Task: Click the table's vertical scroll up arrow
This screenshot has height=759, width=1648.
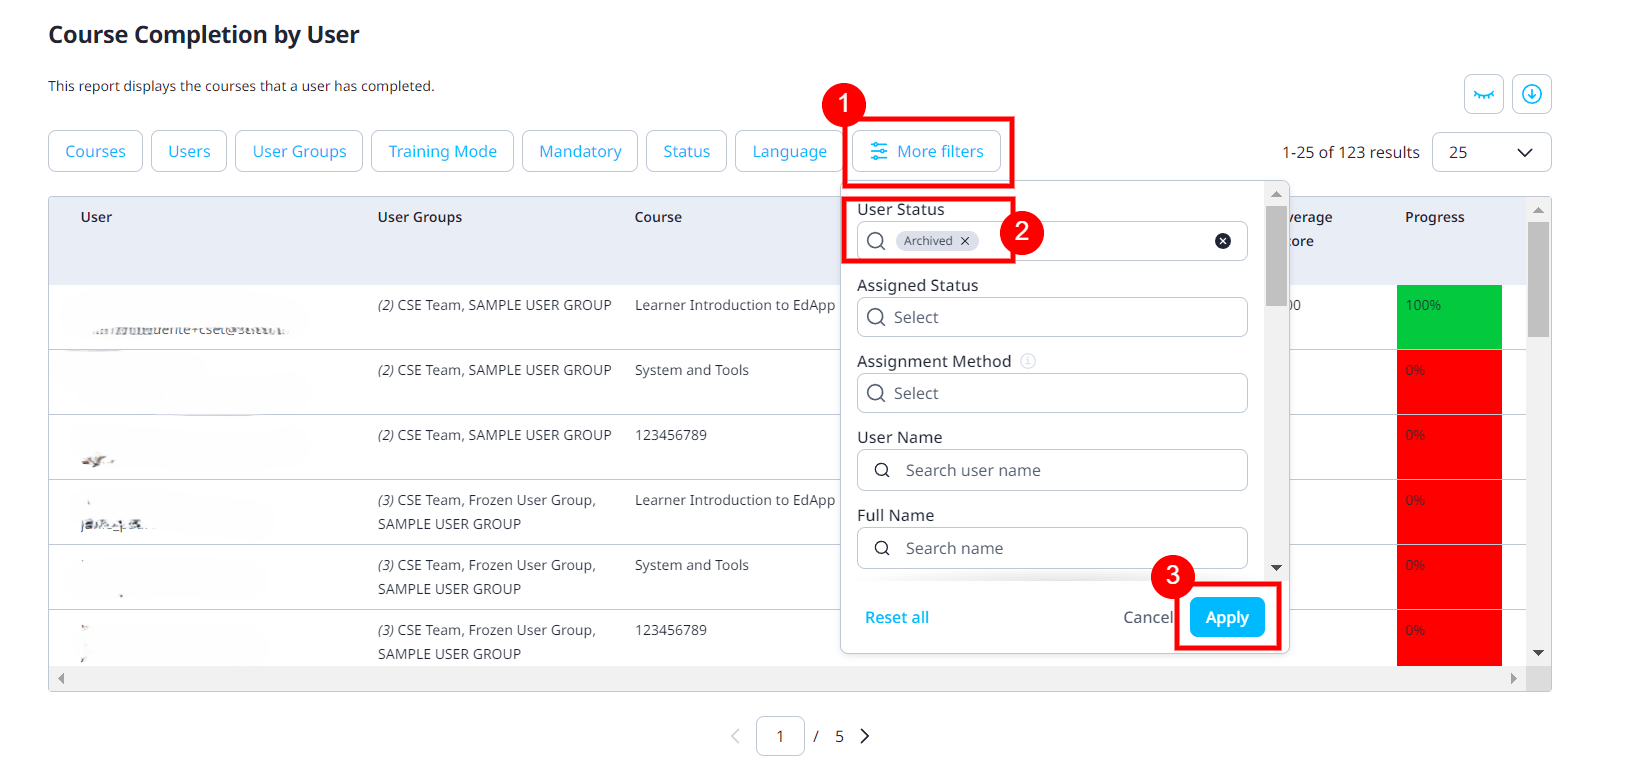Action: click(x=1538, y=209)
